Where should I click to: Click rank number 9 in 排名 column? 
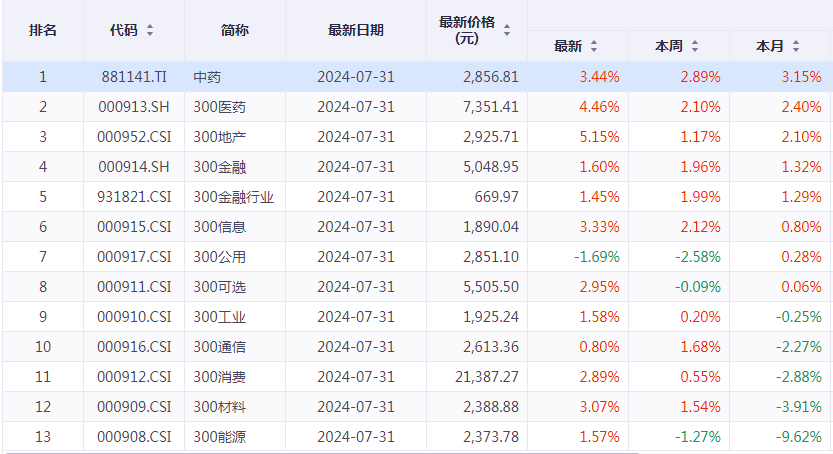click(43, 317)
